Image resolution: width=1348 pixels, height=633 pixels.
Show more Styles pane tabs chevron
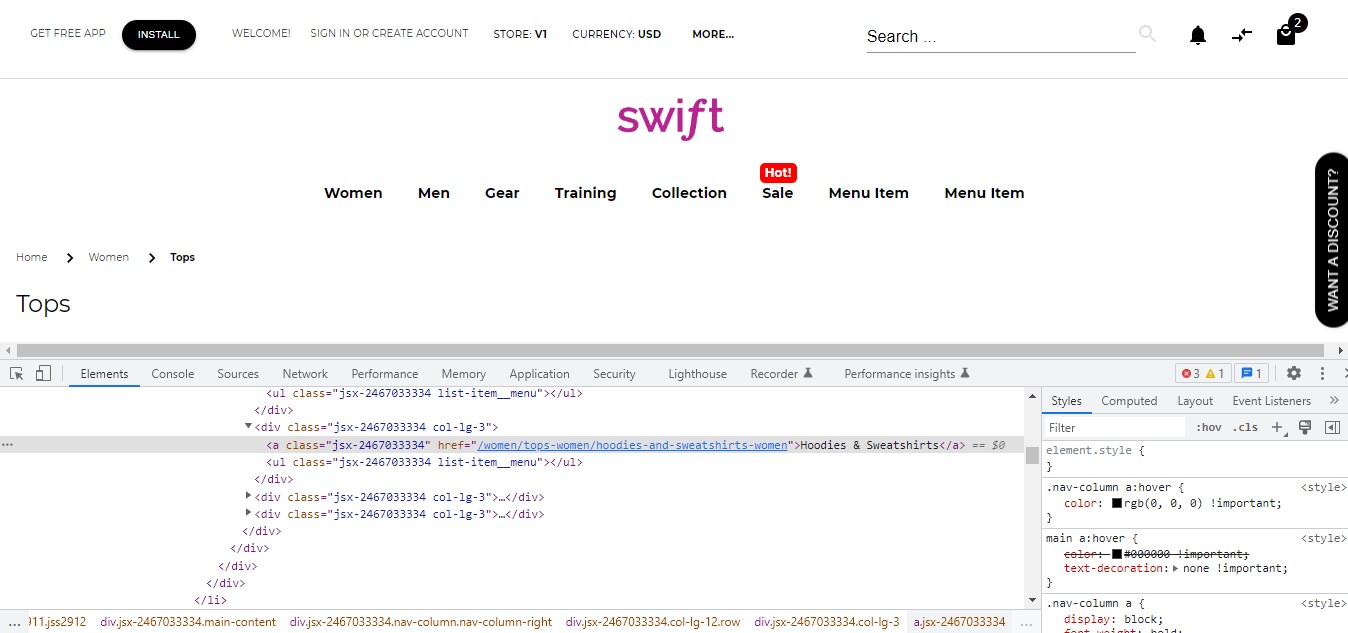tap(1333, 400)
